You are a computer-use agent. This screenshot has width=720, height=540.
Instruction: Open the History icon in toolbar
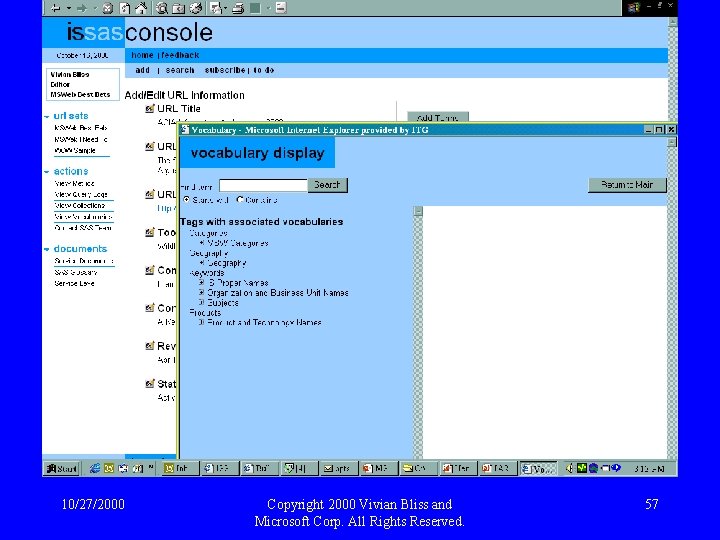tap(196, 8)
